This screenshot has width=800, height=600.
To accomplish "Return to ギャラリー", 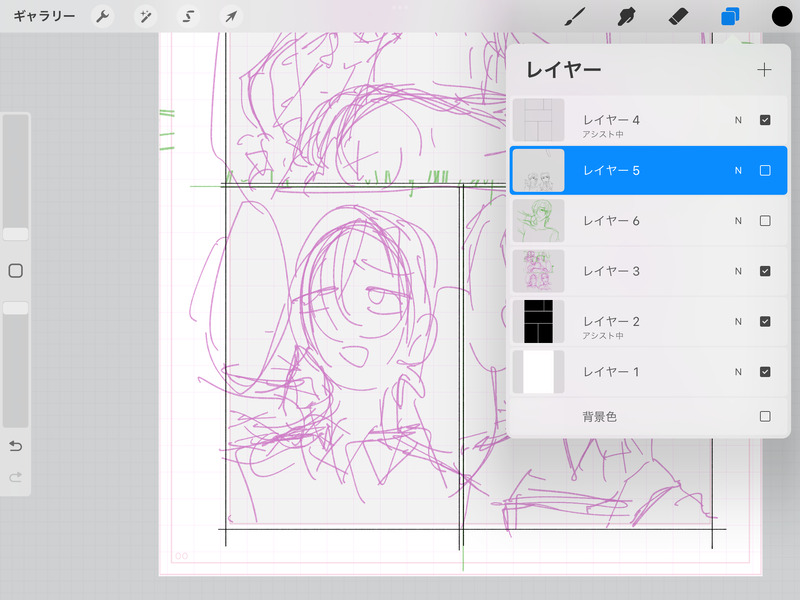I will (44, 16).
